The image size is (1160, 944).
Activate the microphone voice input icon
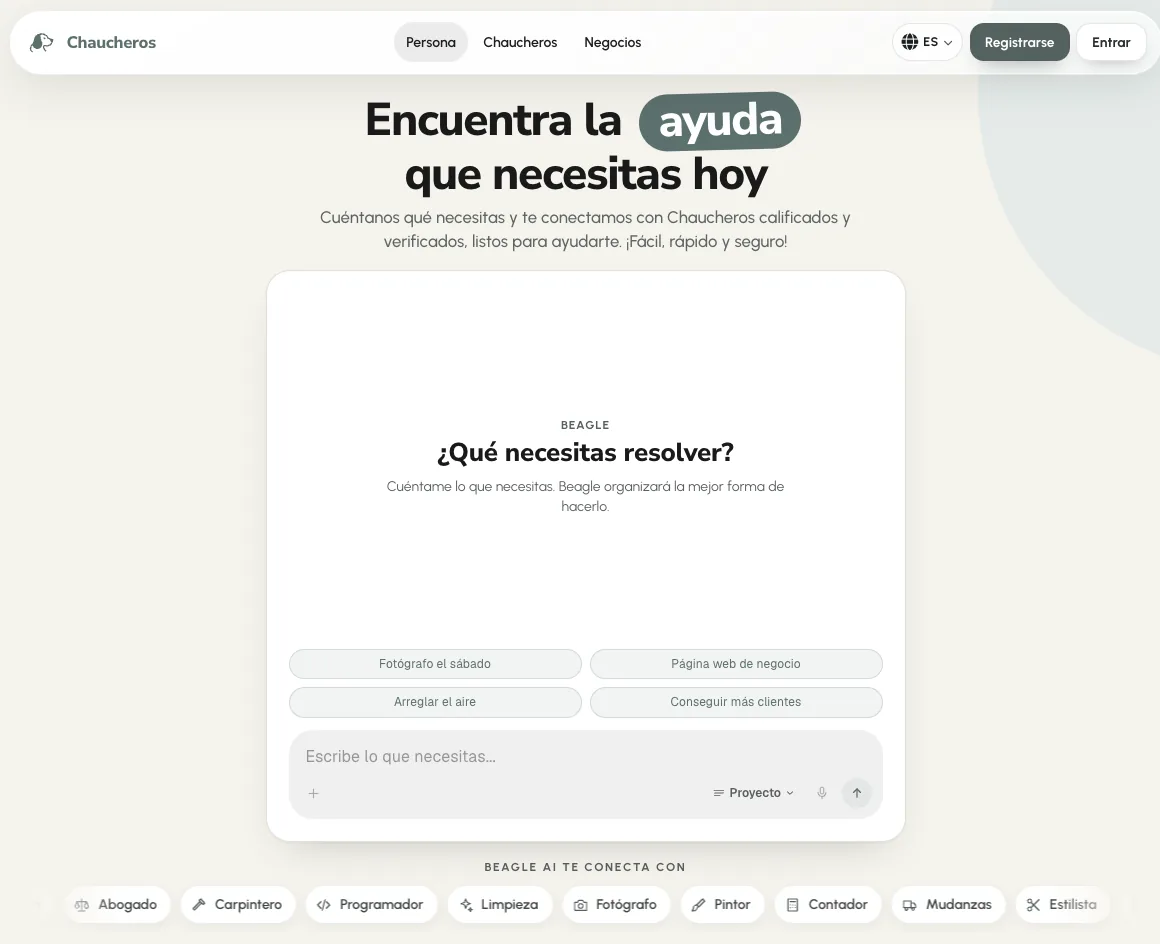tap(821, 793)
